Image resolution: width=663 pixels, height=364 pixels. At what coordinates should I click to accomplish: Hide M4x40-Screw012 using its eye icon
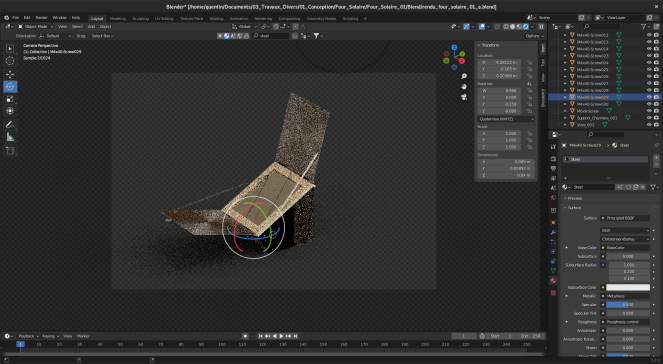click(x=649, y=35)
